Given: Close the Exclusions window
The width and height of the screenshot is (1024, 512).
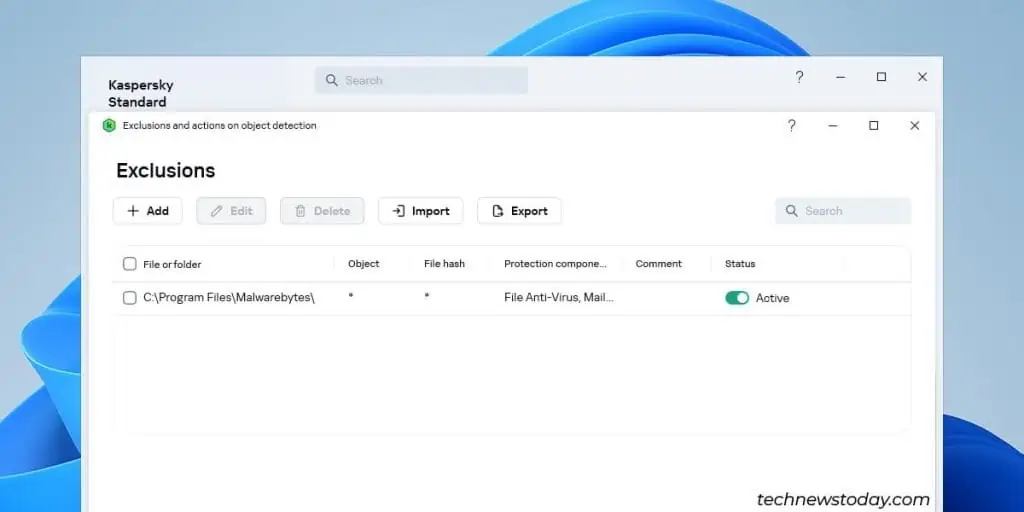Looking at the screenshot, I should coord(914,125).
